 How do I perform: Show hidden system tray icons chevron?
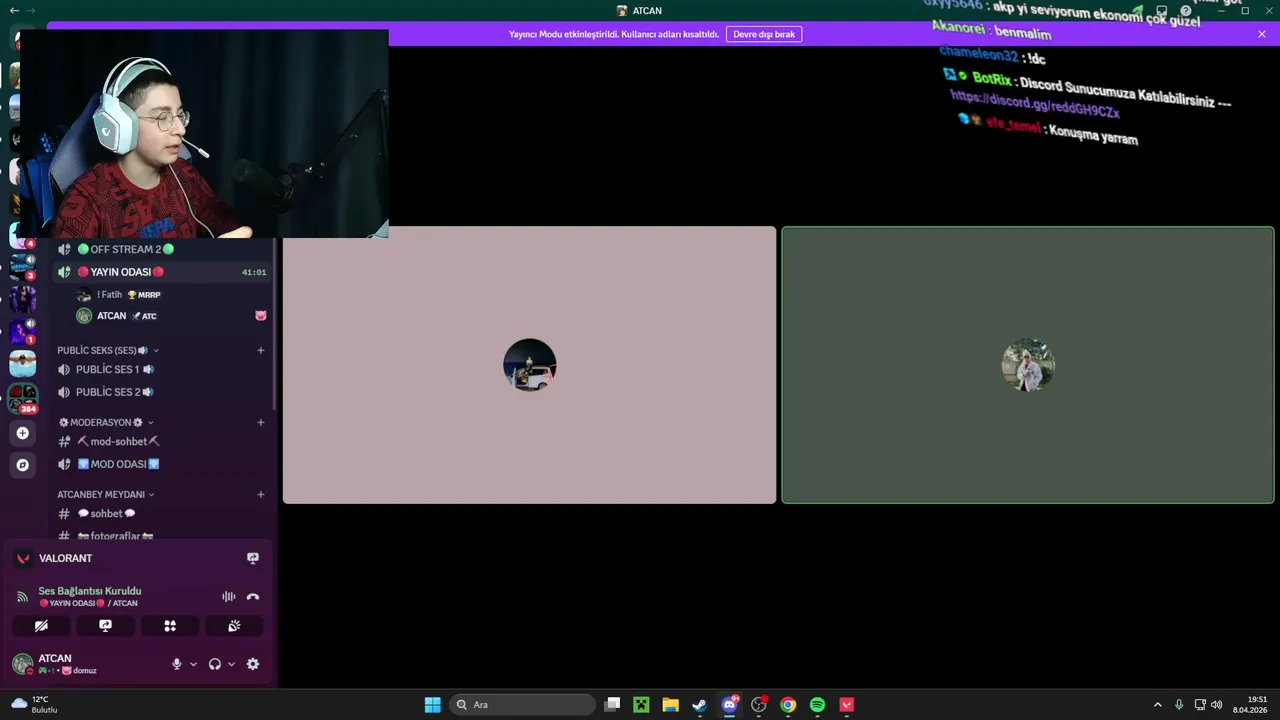1158,705
